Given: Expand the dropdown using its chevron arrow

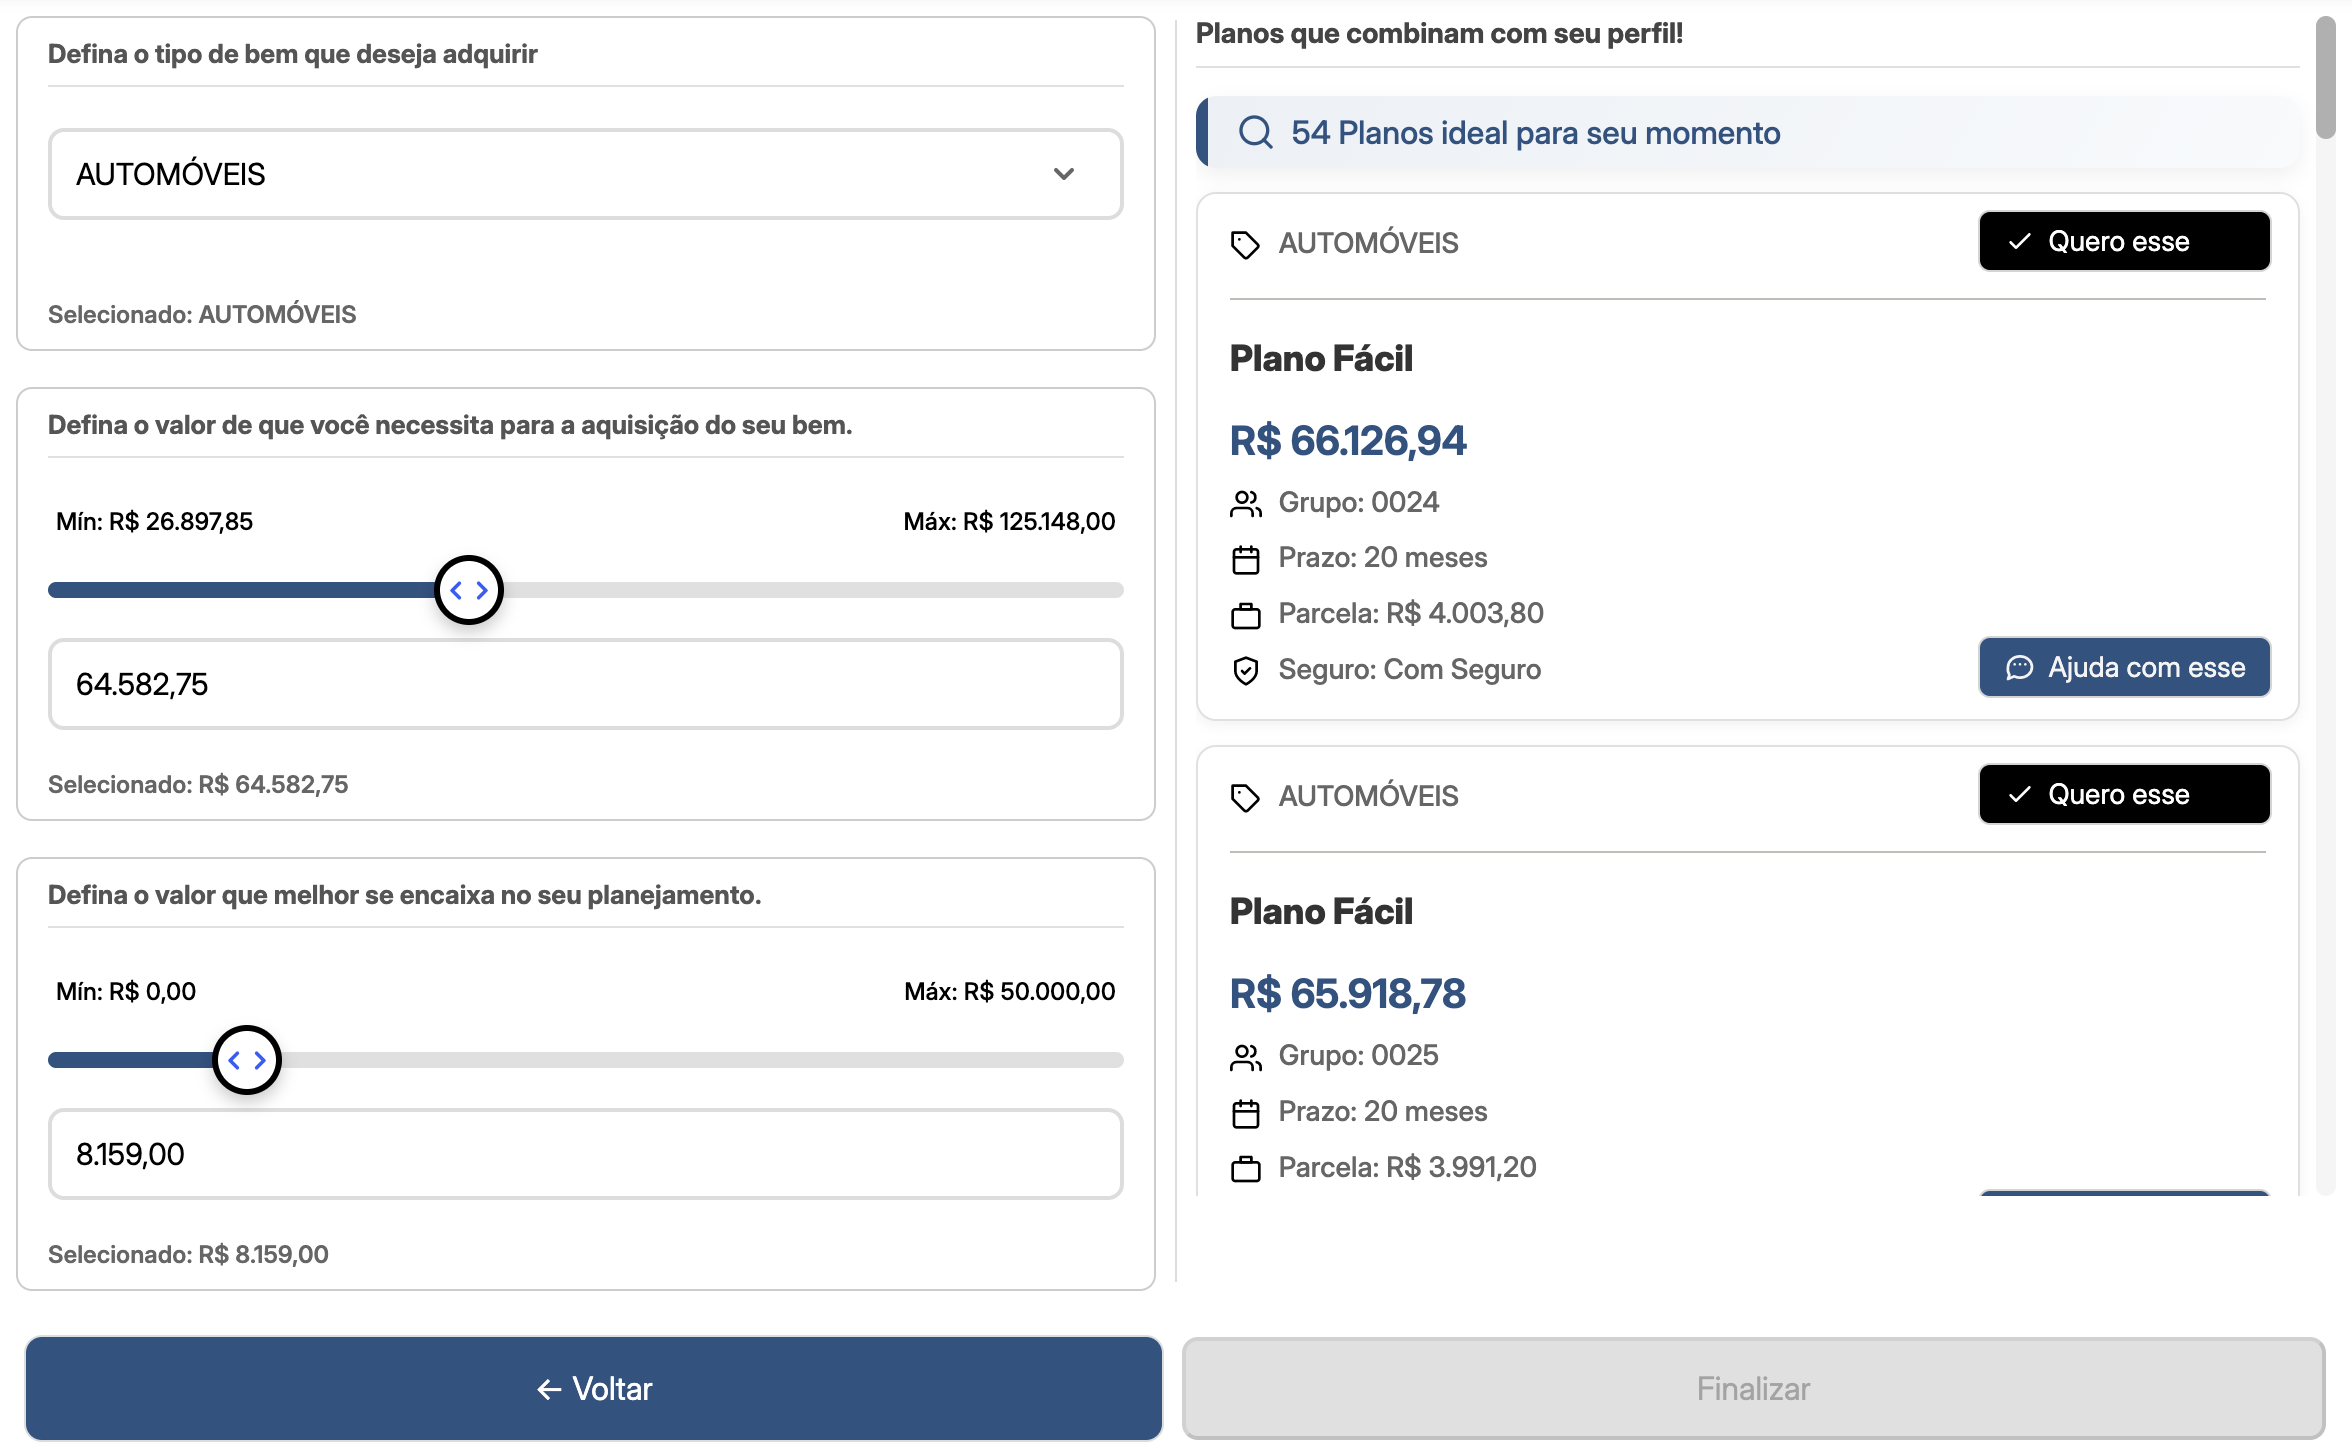Looking at the screenshot, I should coord(1063,174).
